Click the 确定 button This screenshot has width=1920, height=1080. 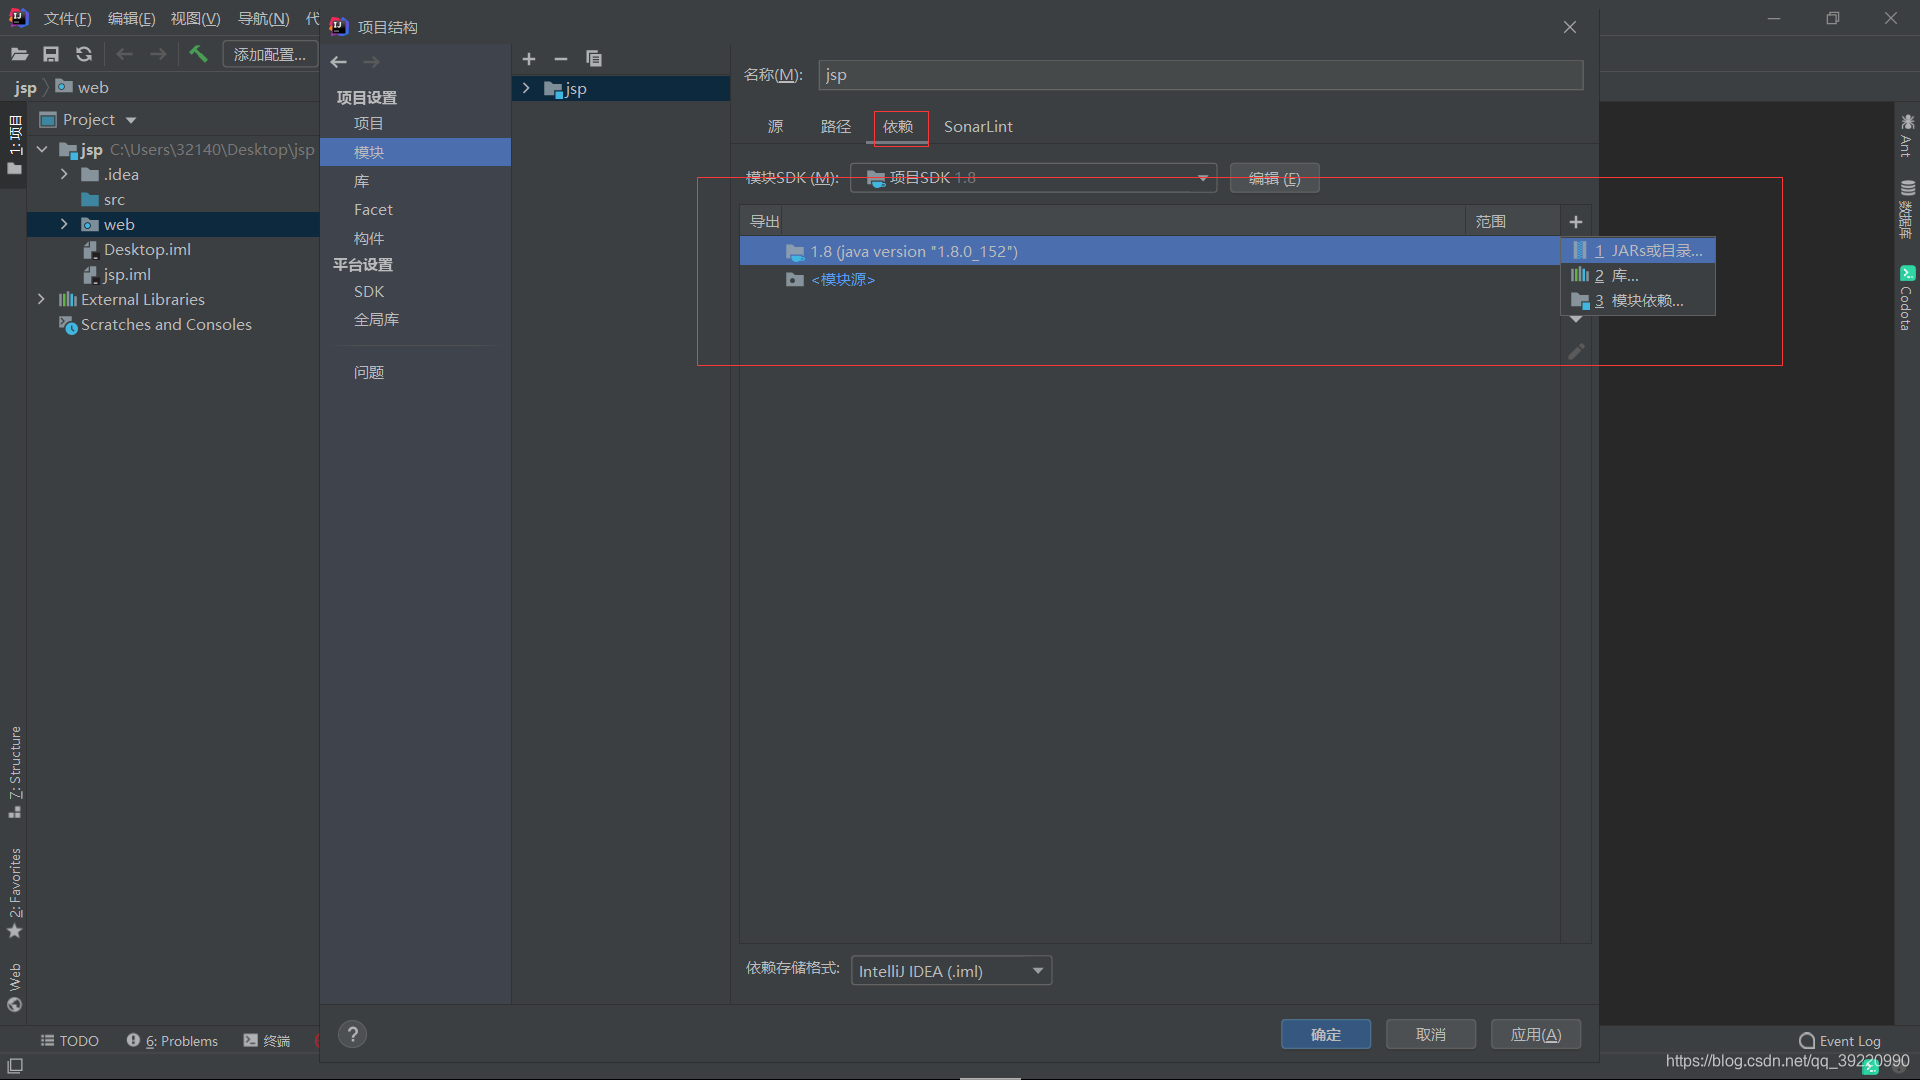[1325, 1034]
